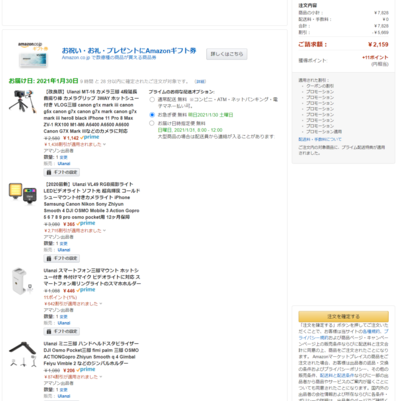
Task: Open the shipping and handling fees link
Action: click(x=320, y=139)
